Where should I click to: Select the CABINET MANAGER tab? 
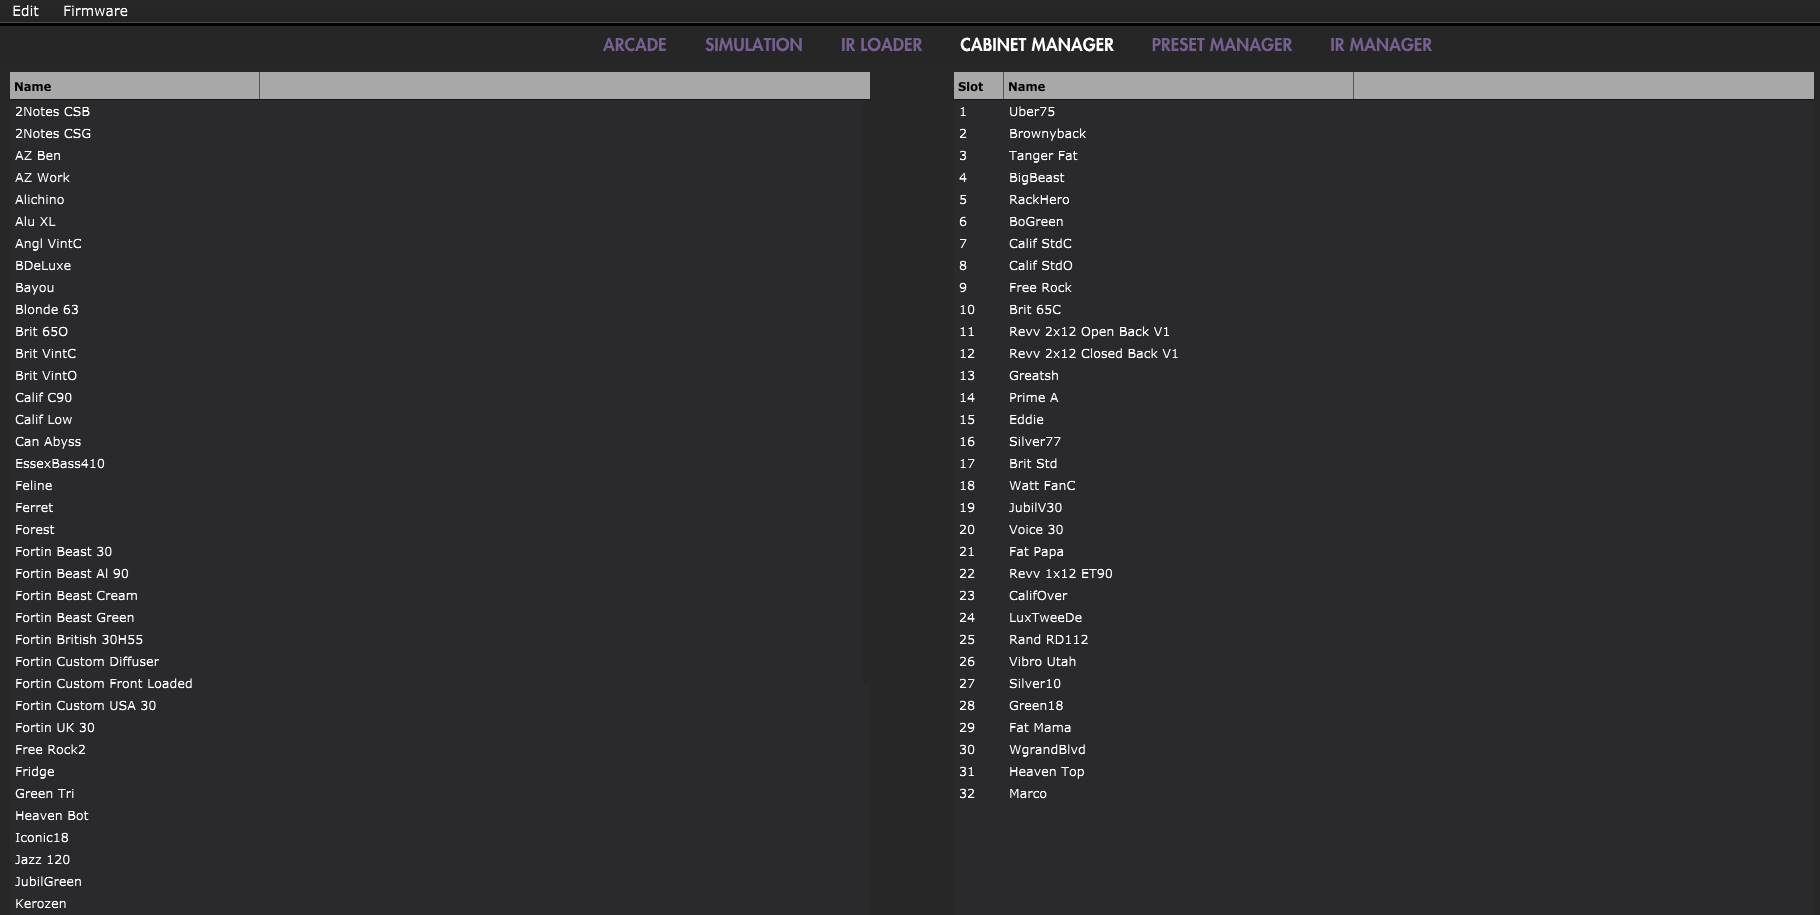click(1036, 45)
